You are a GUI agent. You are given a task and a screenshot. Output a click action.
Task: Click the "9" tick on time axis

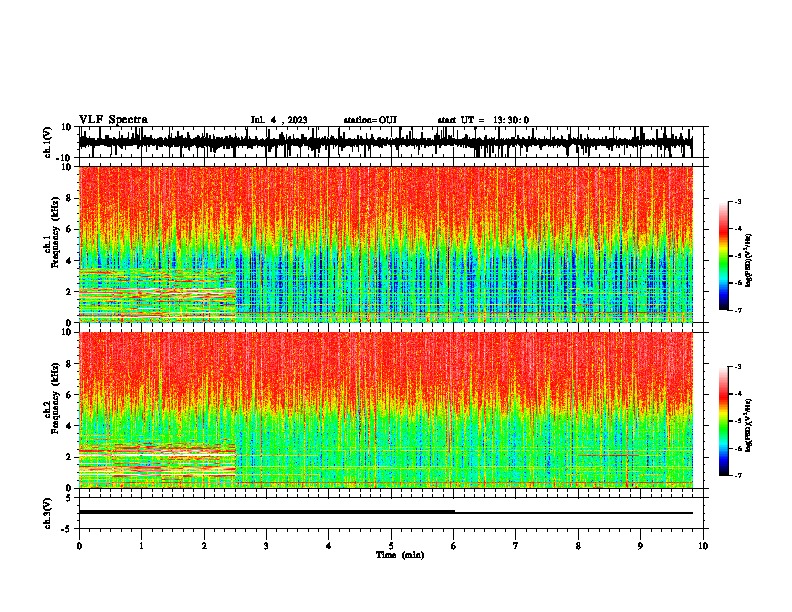(x=640, y=546)
